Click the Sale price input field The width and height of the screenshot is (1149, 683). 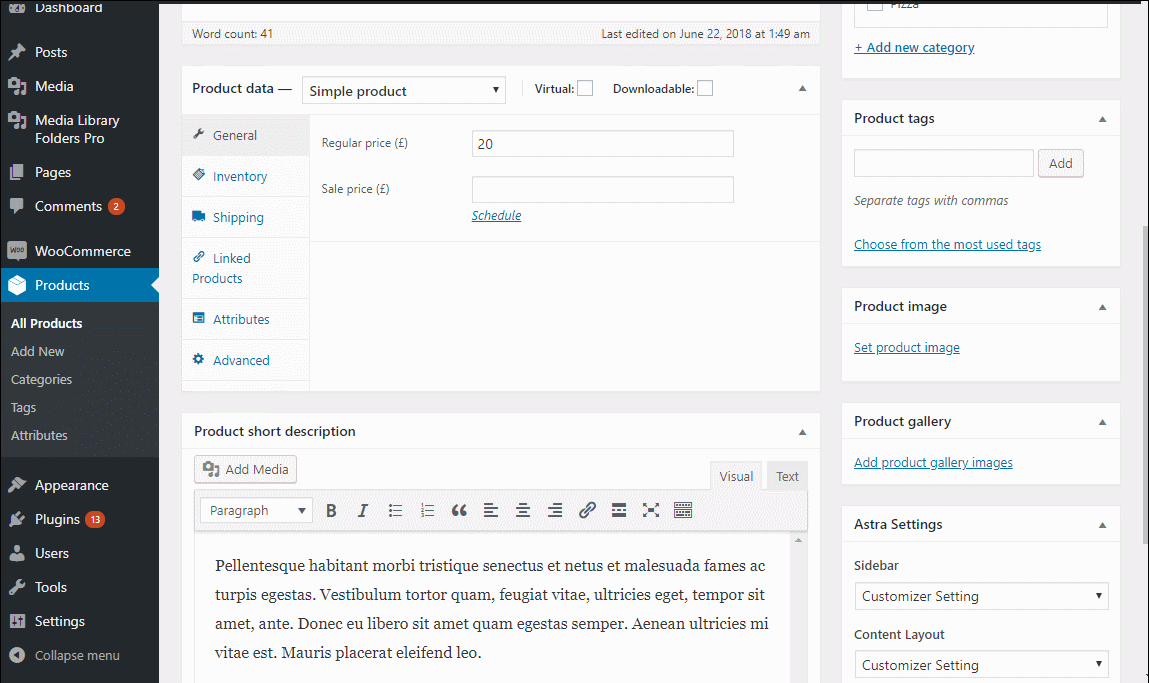pyautogui.click(x=602, y=189)
